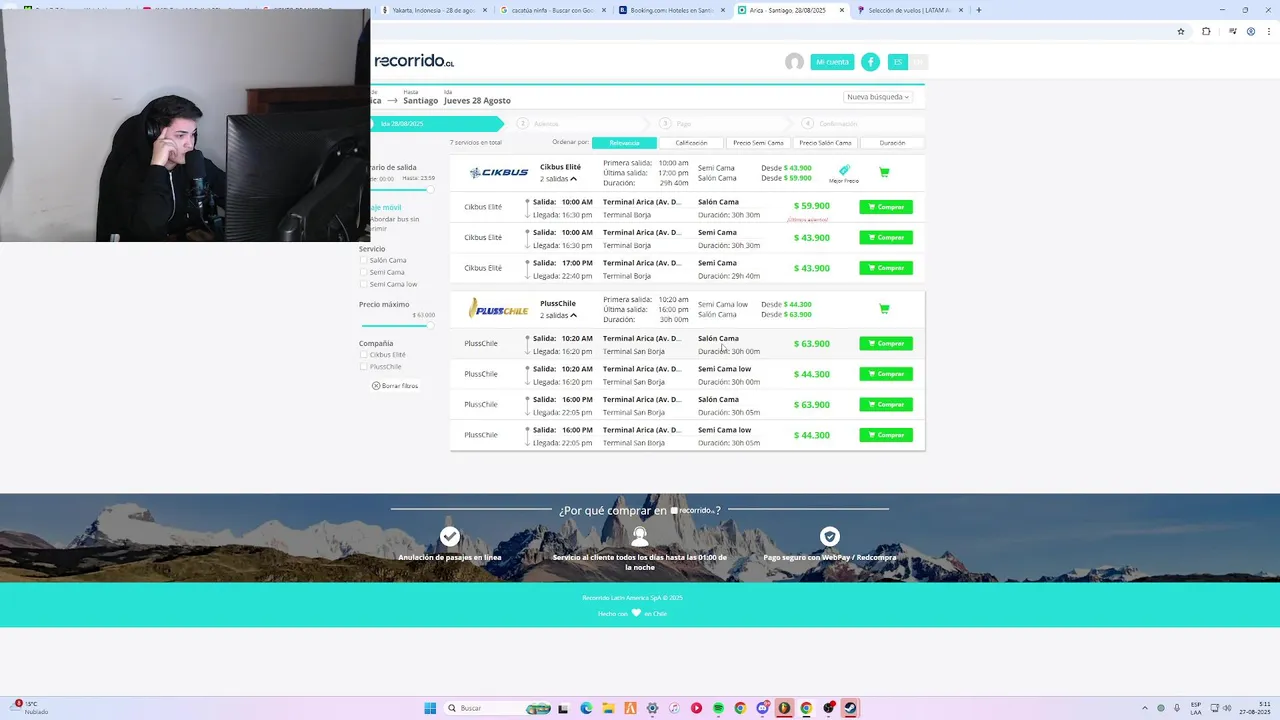Click the Mi cuenta button
The width and height of the screenshot is (1280, 720).
(832, 62)
